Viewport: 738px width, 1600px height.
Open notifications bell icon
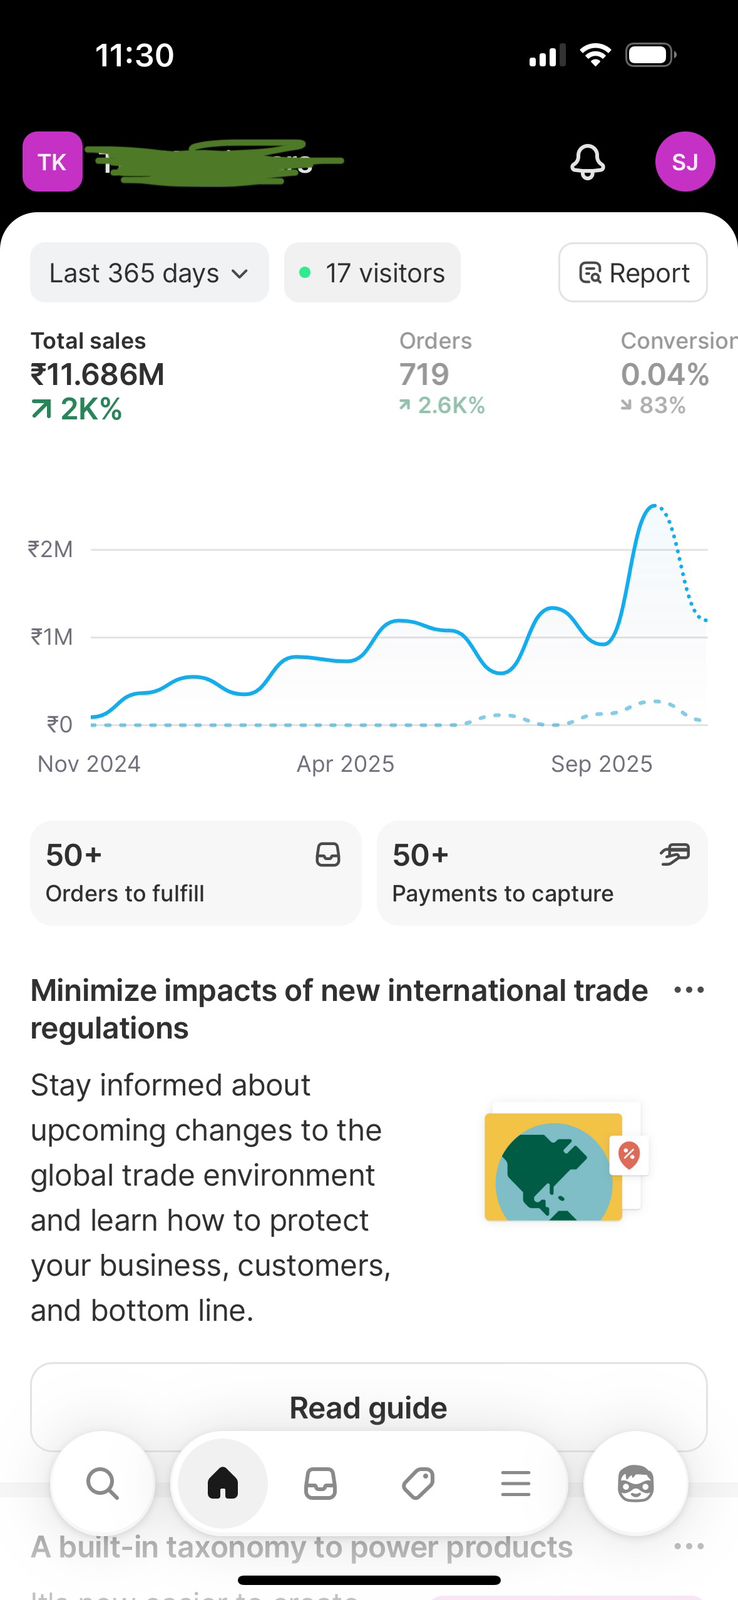click(588, 161)
